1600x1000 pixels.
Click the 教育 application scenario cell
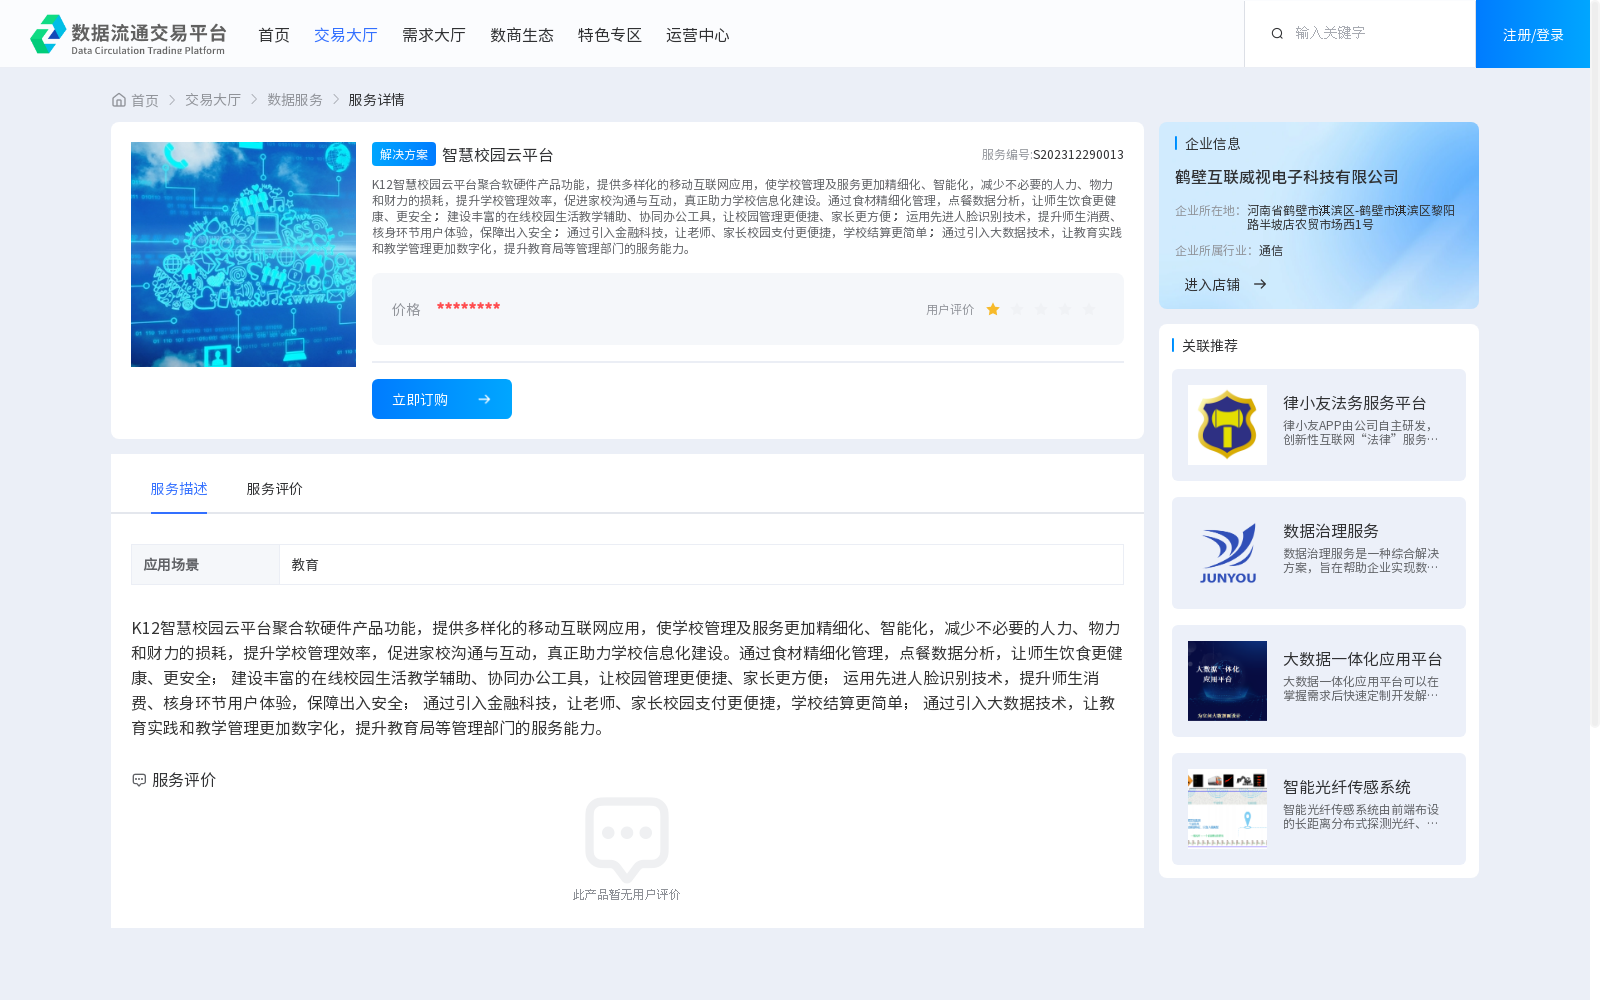tap(701, 565)
